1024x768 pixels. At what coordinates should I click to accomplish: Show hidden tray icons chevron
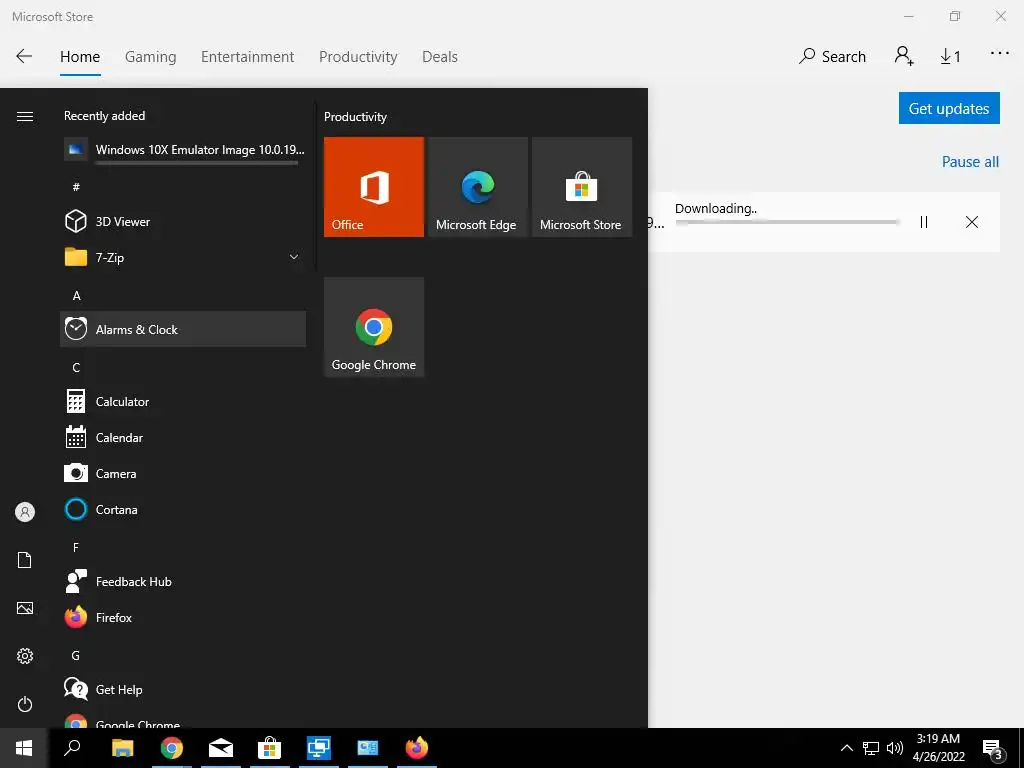[846, 748]
